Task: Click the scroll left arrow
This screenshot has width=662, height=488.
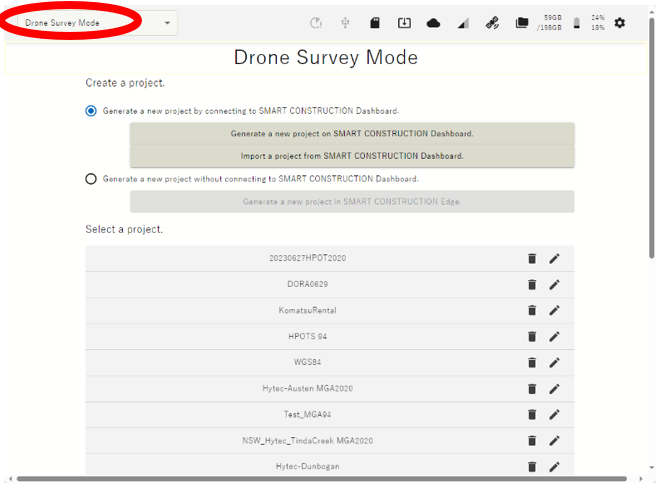Action: [x=11, y=479]
